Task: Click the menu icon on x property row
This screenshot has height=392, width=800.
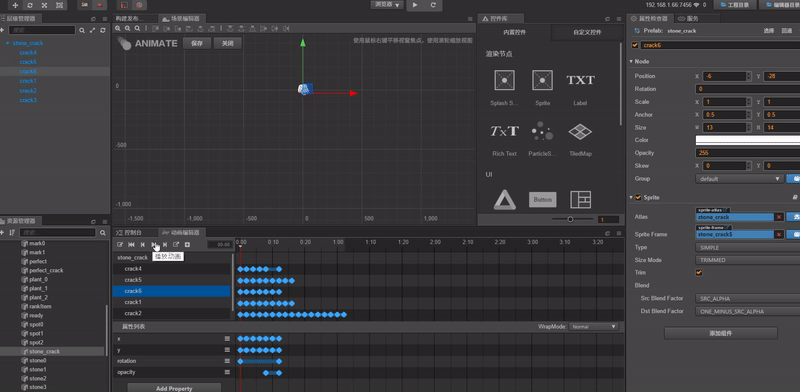Action: 227,338
